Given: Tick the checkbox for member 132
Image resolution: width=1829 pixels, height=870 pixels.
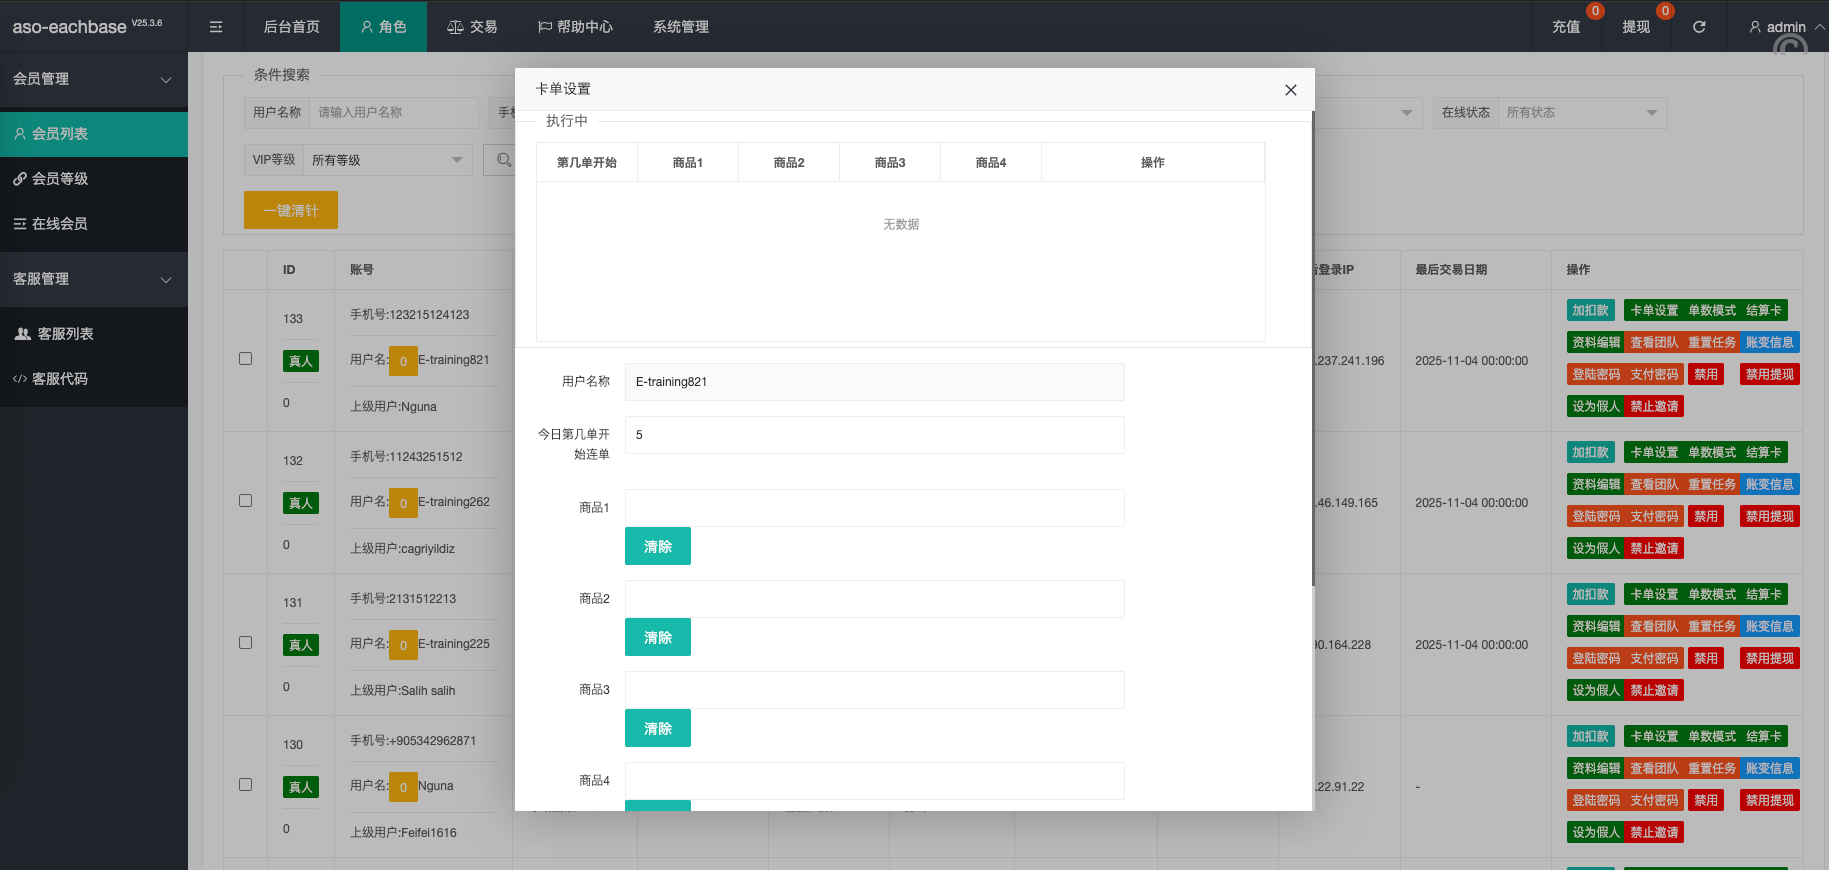Looking at the screenshot, I should tap(245, 501).
